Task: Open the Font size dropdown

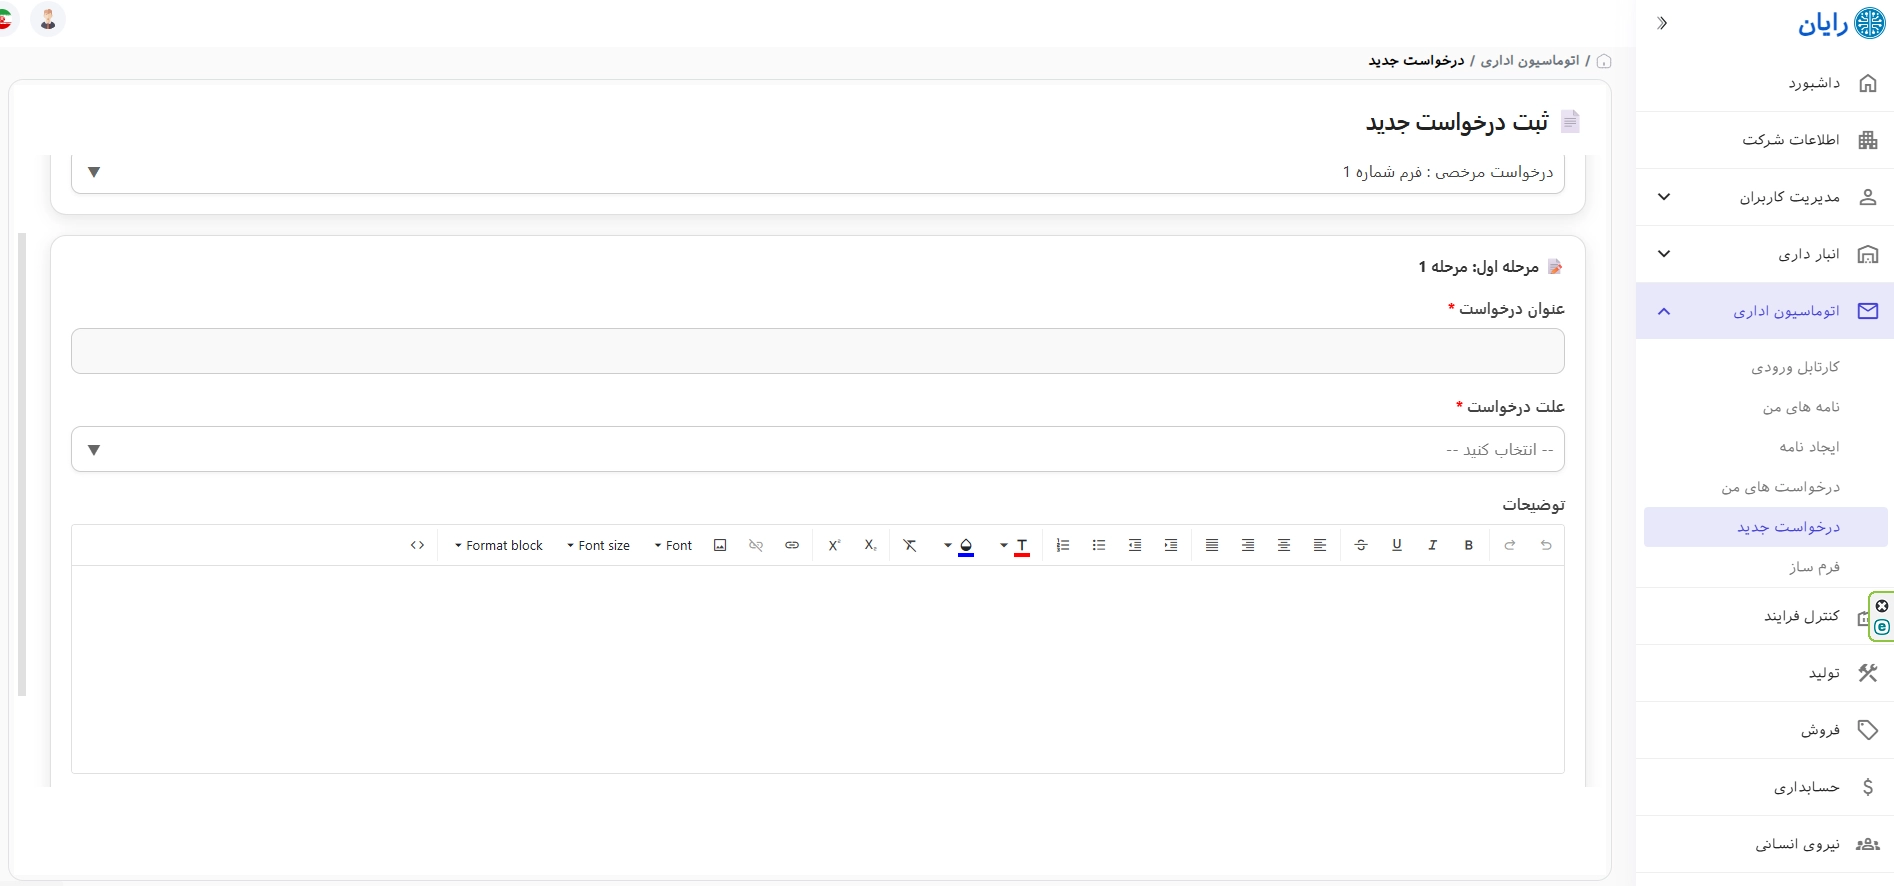Action: click(598, 546)
